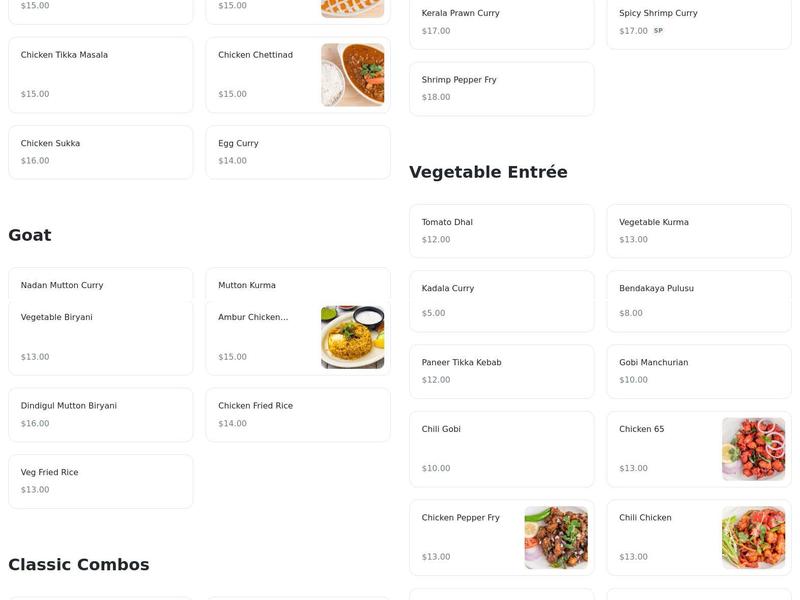Open the Tomato Dhal item card
800x600 pixels.
500,230
